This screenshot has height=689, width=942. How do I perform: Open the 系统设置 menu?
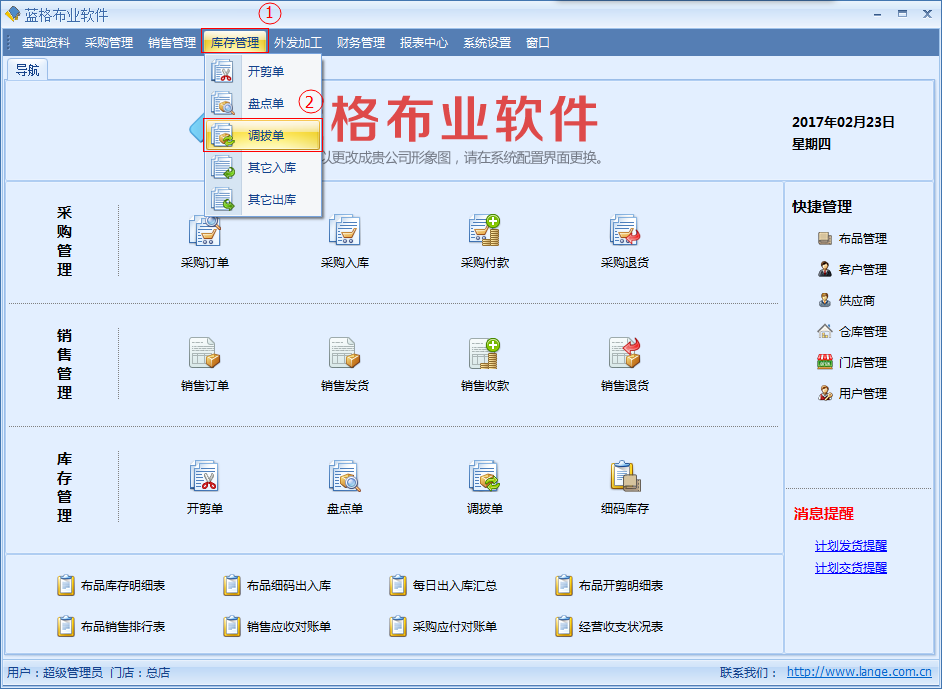pyautogui.click(x=487, y=43)
